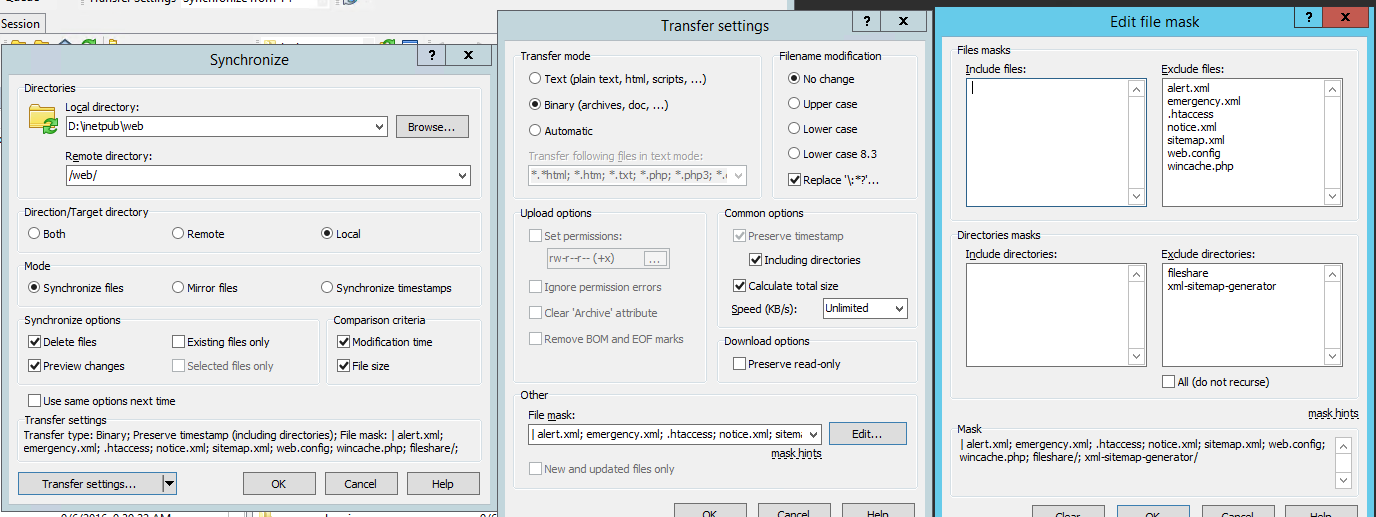Close the Synchronize dialog with X
The image size is (1376, 517).
468,57
